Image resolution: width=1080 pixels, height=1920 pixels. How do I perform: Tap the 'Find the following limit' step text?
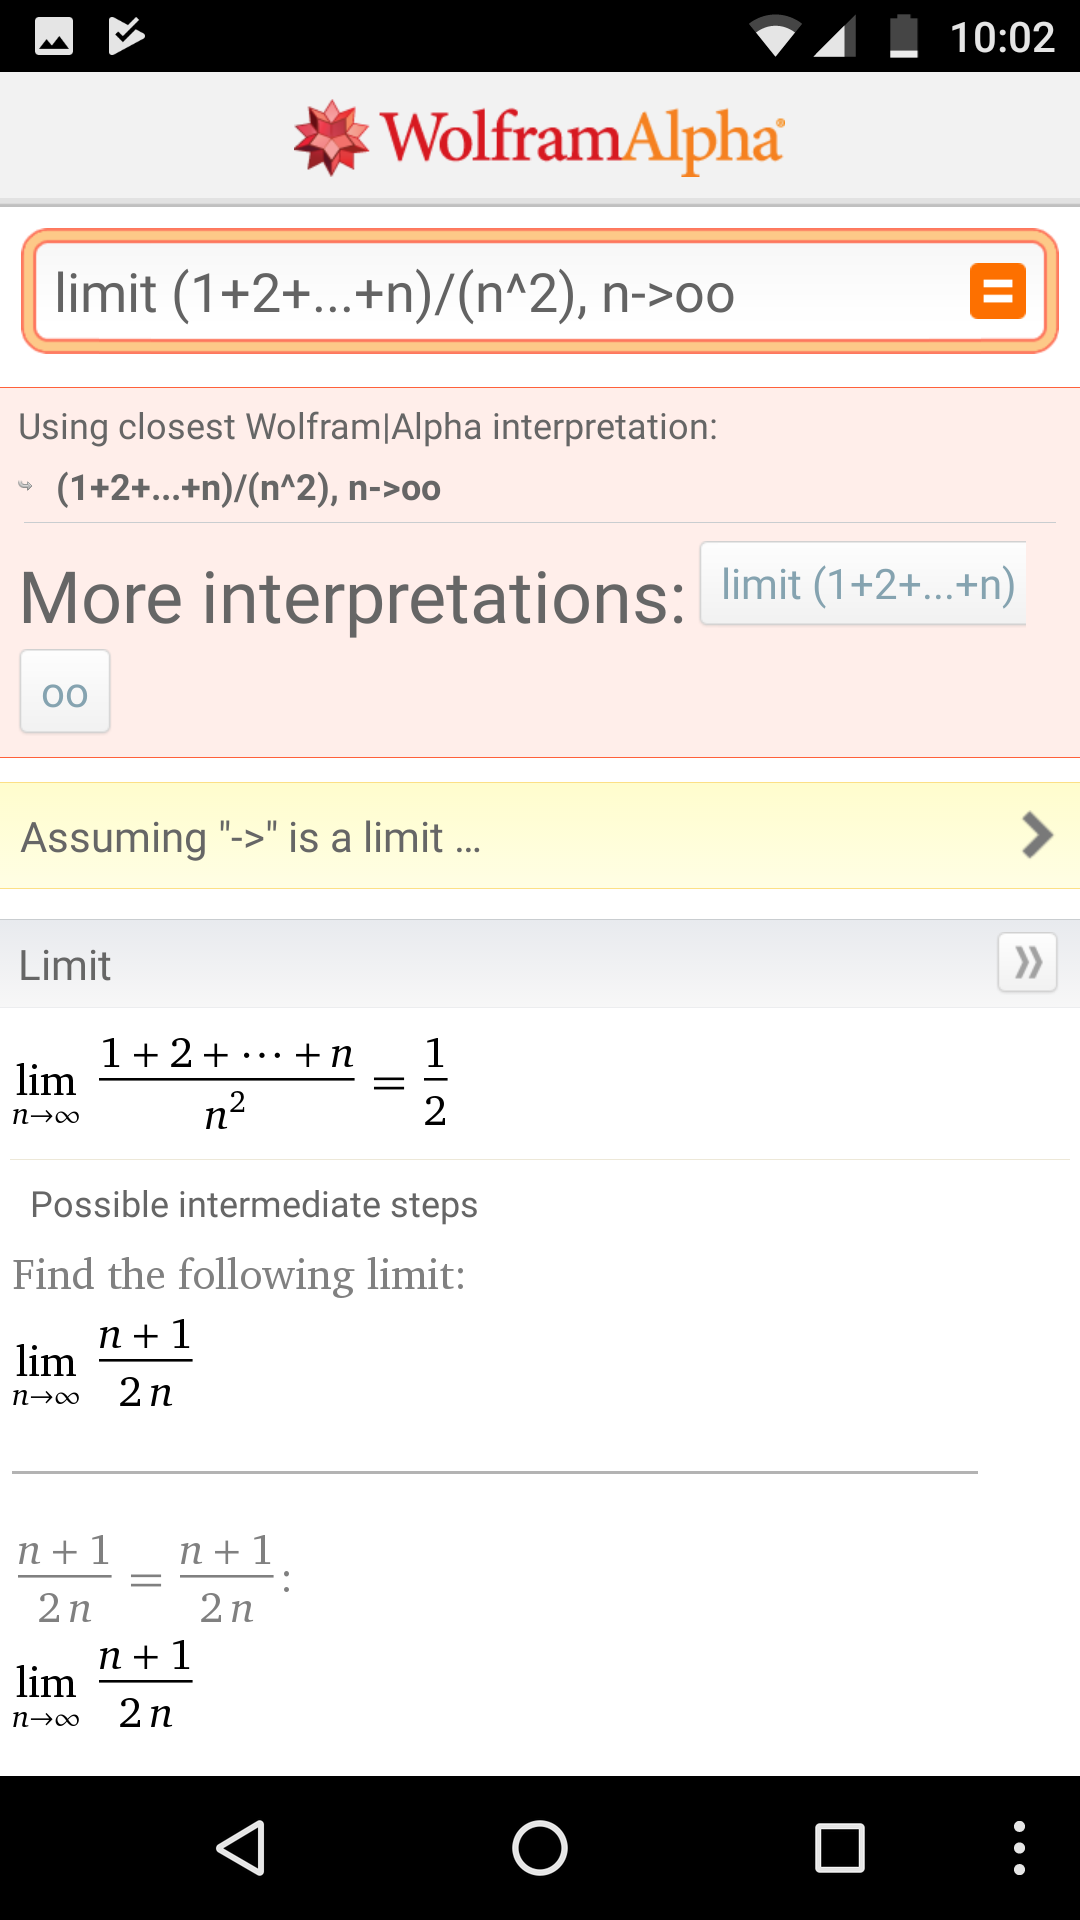pos(239,1275)
